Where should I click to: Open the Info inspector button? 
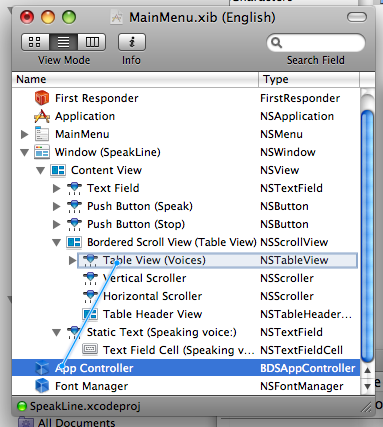(x=132, y=42)
